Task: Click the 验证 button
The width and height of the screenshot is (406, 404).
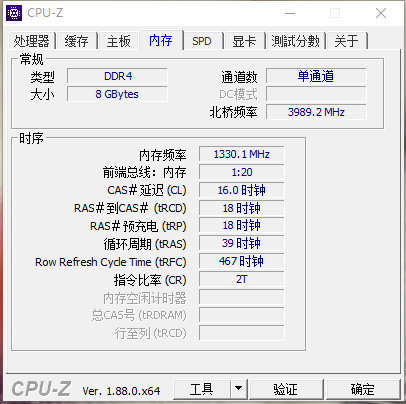Action: click(x=286, y=389)
